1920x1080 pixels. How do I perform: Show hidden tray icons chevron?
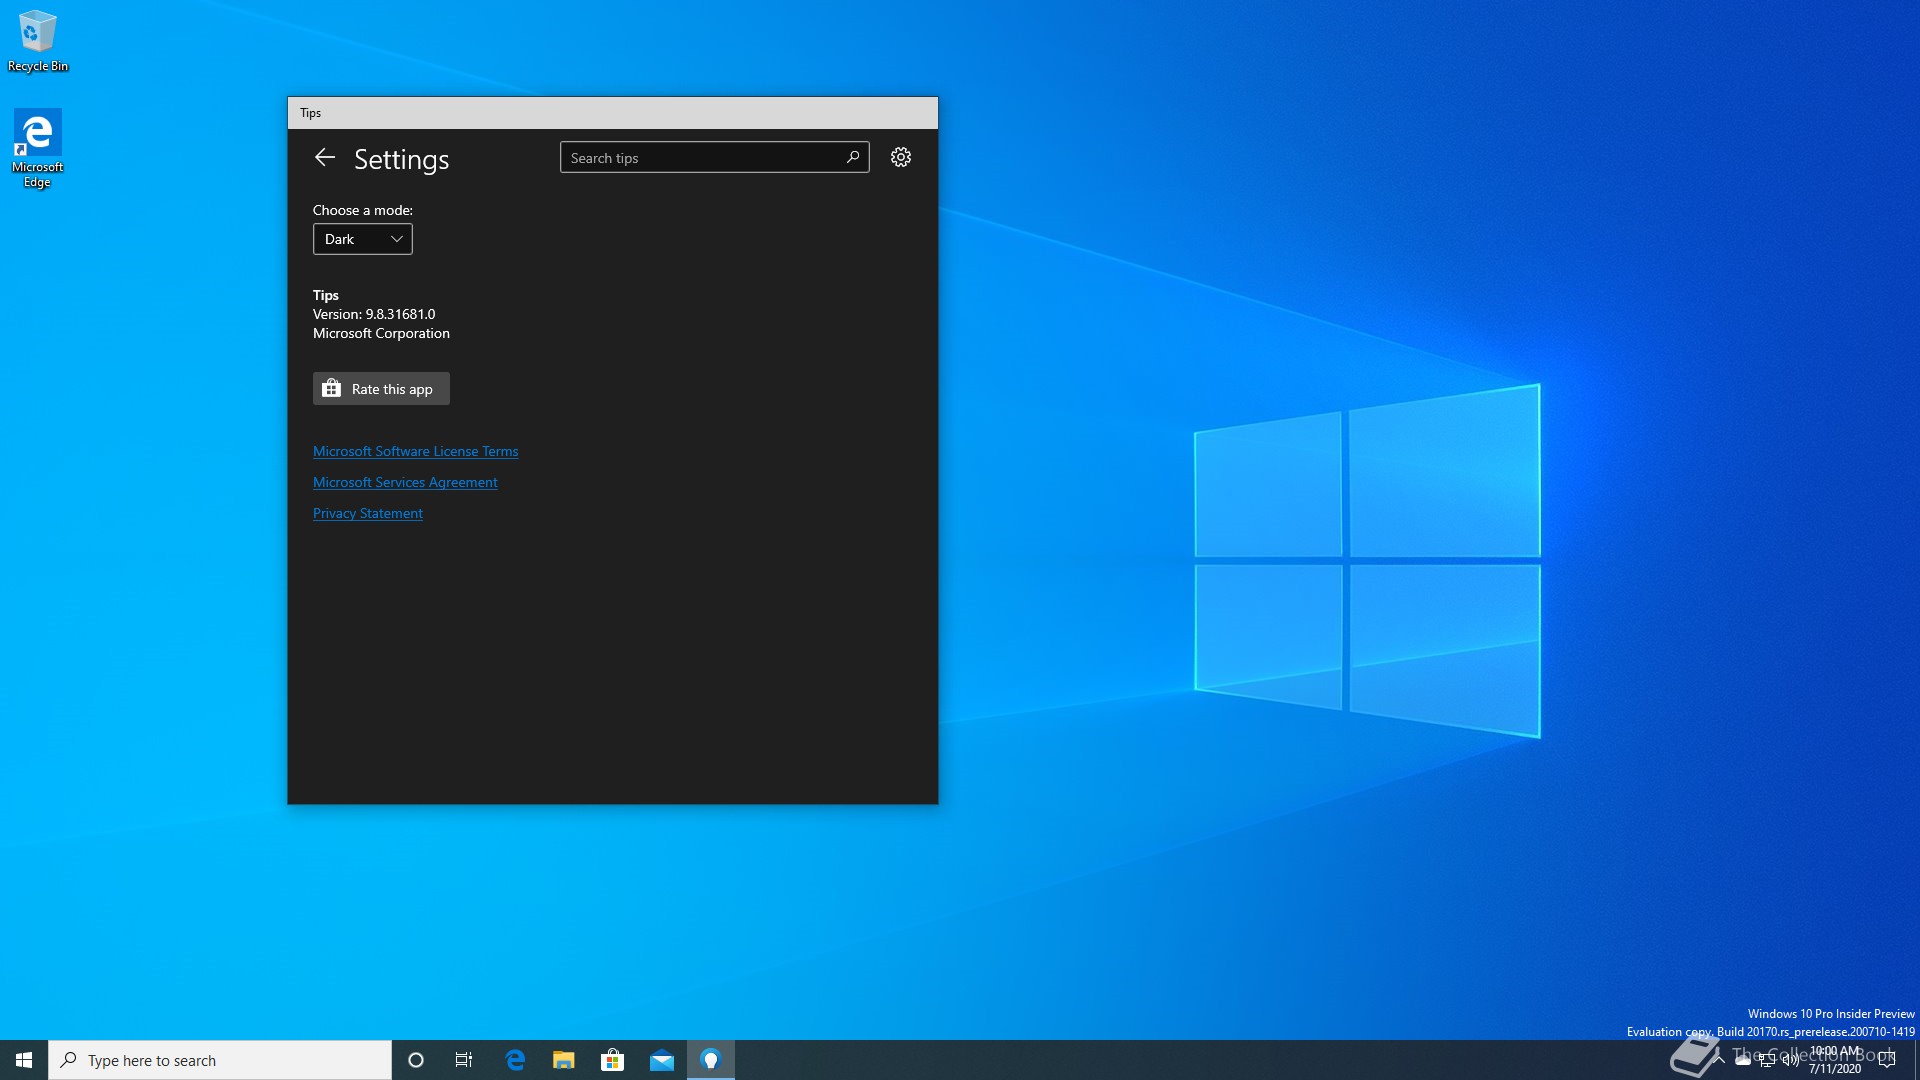(1718, 1060)
